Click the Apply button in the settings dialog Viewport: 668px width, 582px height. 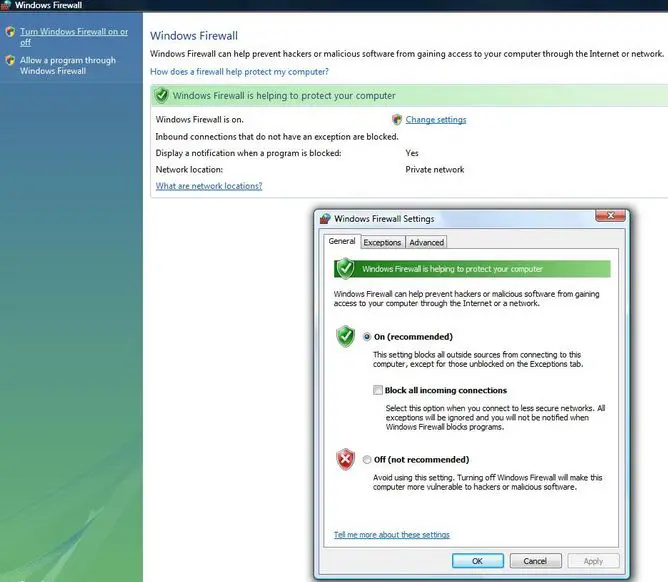point(593,561)
